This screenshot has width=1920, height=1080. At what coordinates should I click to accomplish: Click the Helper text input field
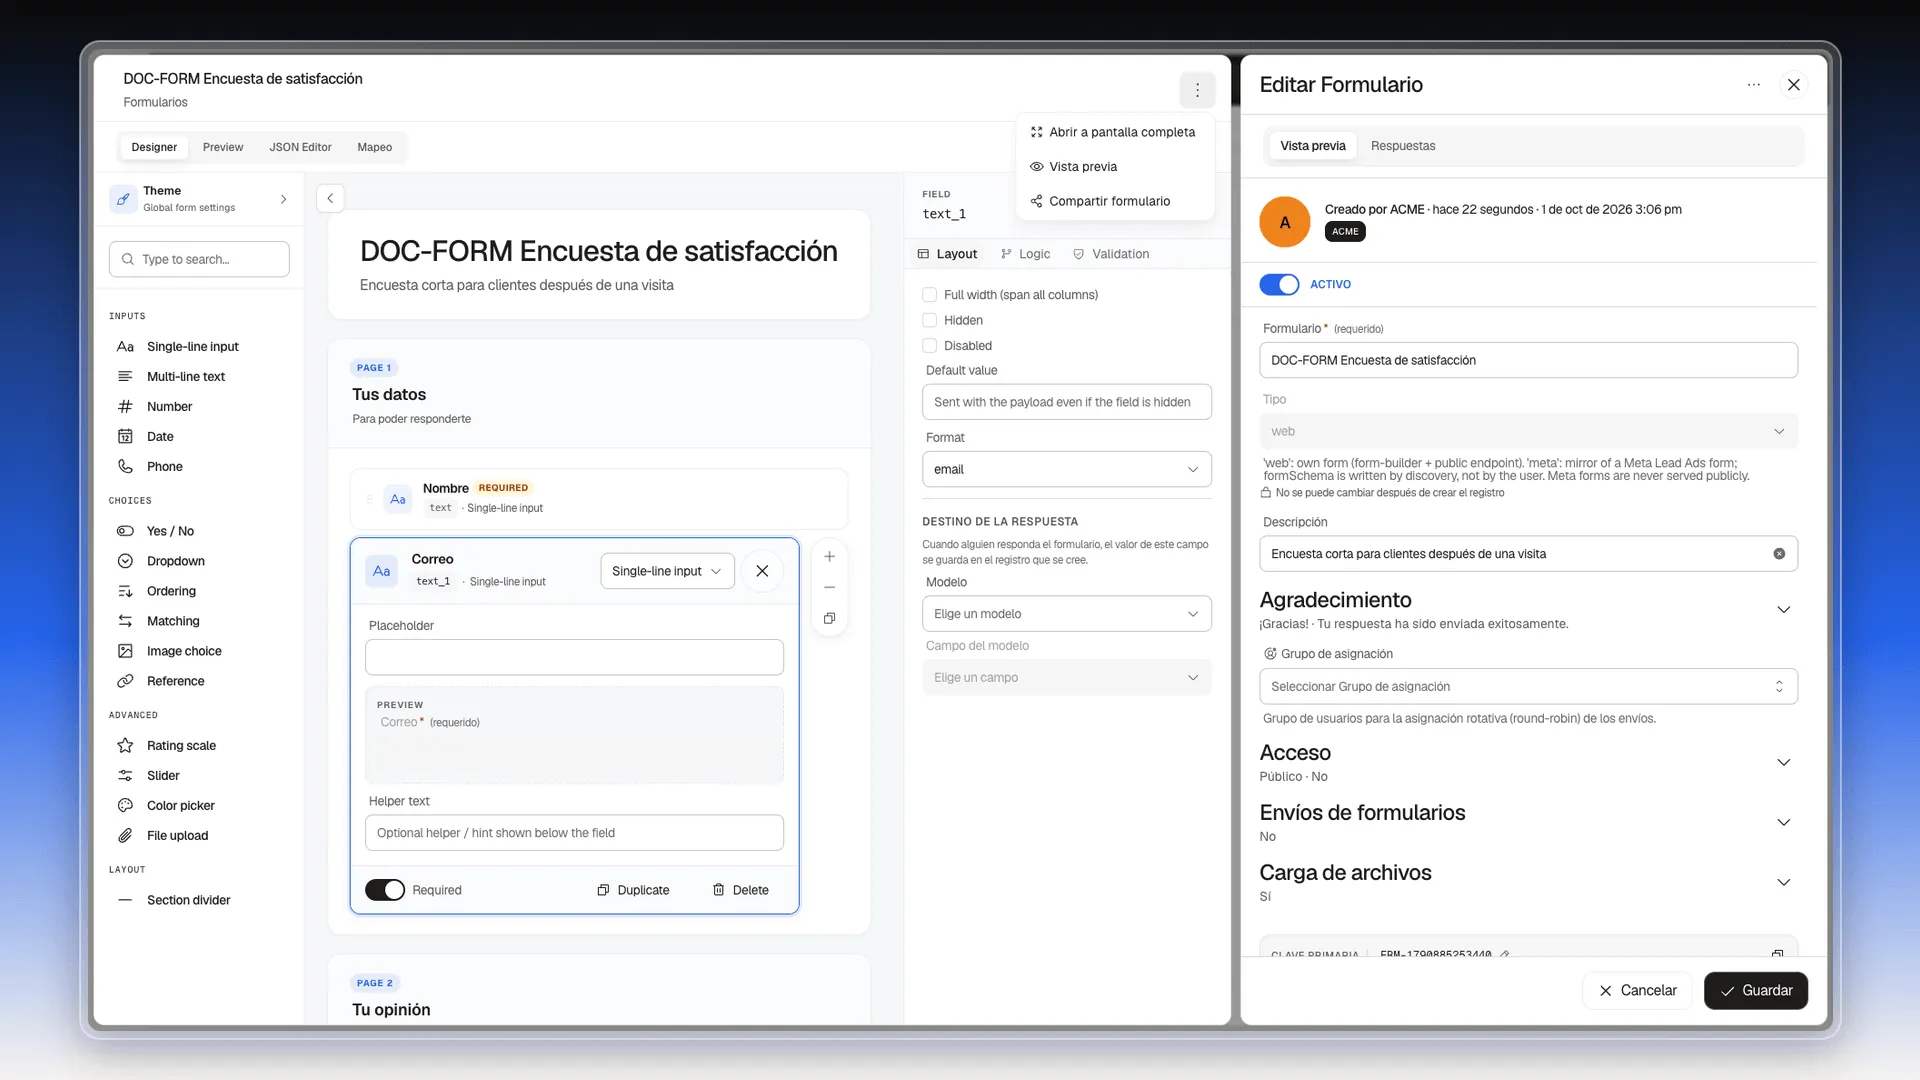click(x=574, y=833)
